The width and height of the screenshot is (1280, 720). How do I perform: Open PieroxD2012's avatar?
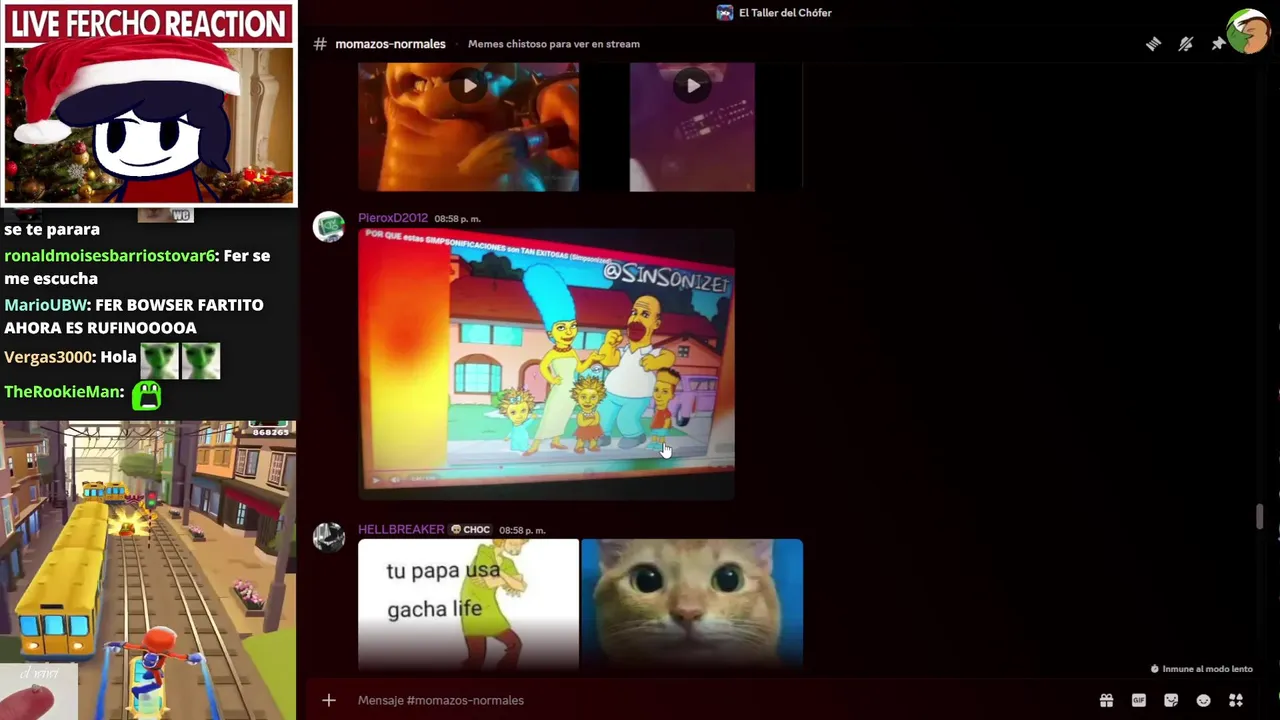329,227
